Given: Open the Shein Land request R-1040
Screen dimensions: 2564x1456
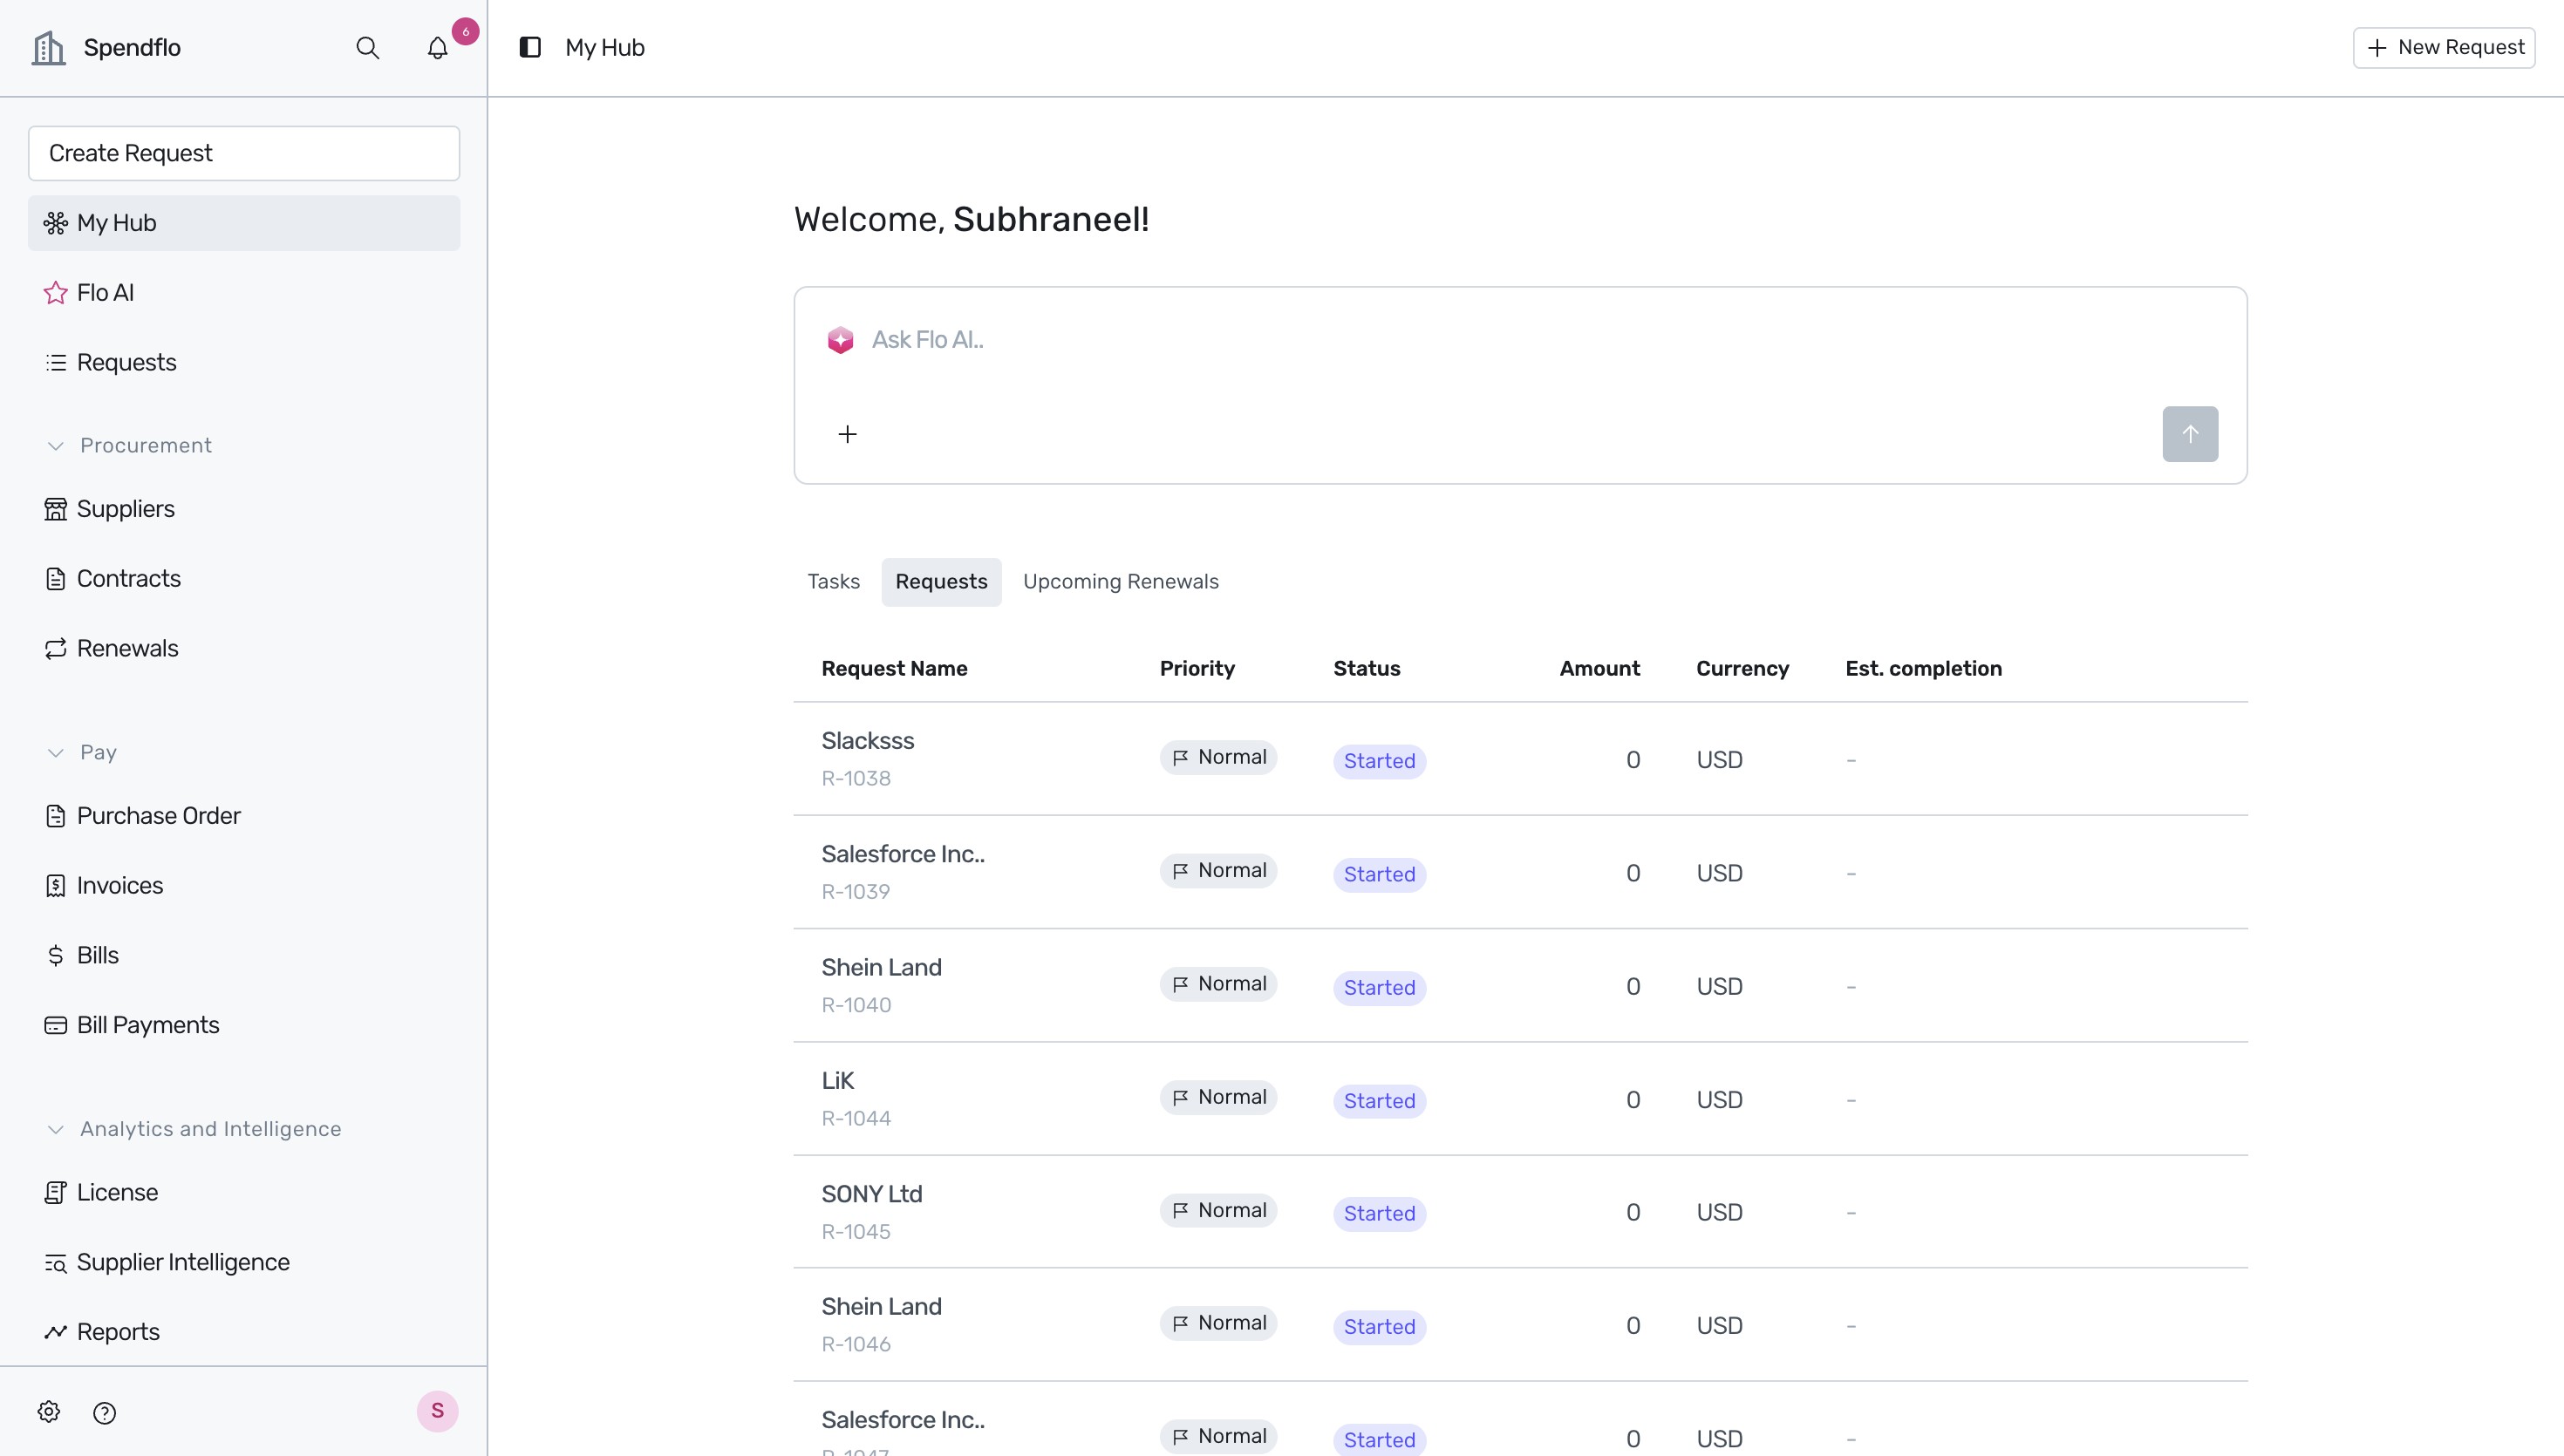Looking at the screenshot, I should pos(1520,985).
